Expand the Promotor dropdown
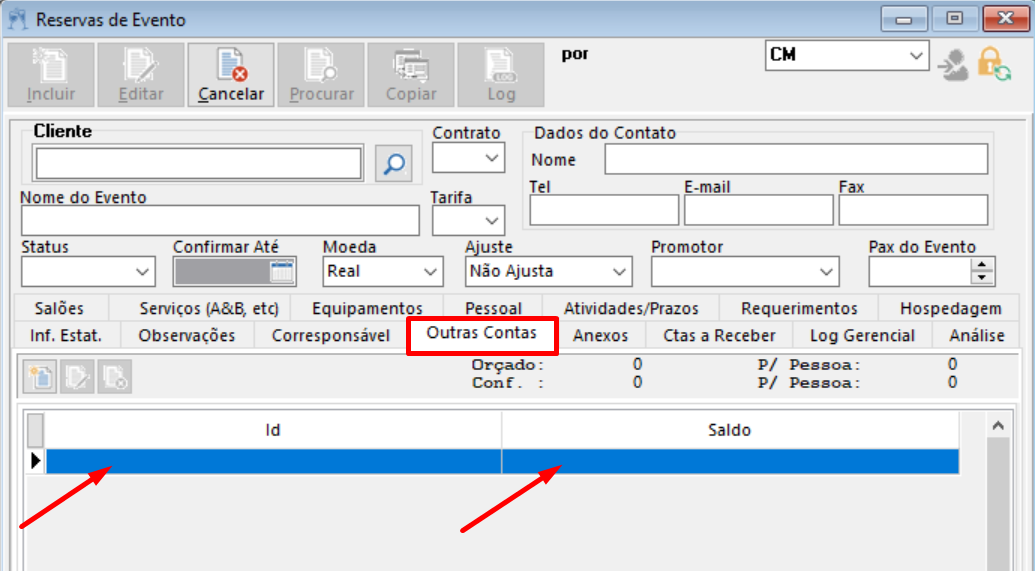Viewport: 1035px width, 571px height. (826, 271)
